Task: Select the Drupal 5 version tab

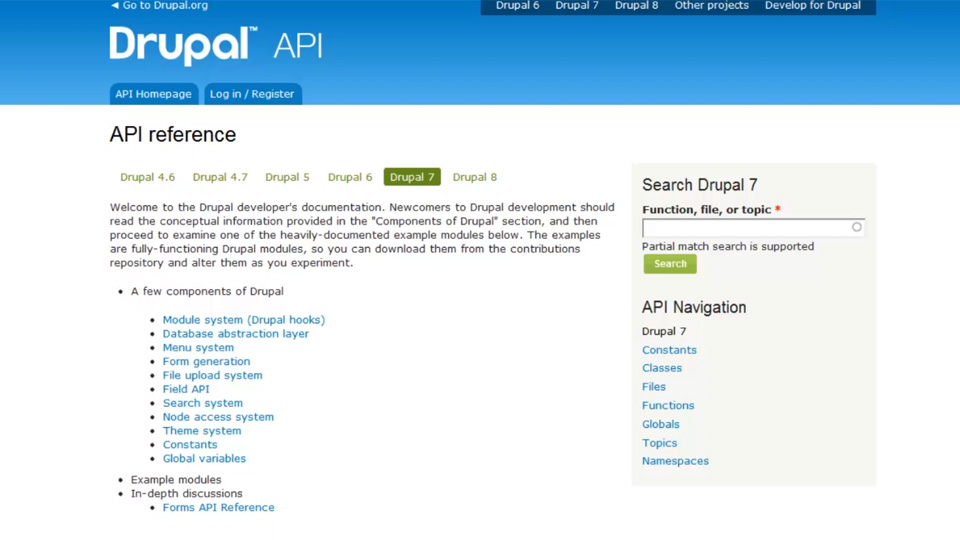Action: pyautogui.click(x=287, y=177)
